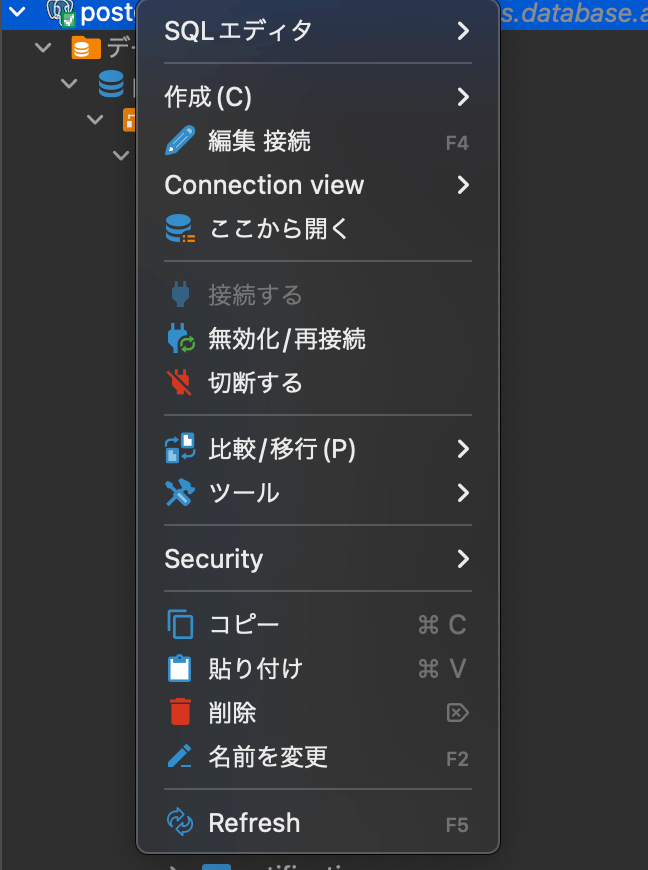Select the Connection view menu entry

point(318,185)
